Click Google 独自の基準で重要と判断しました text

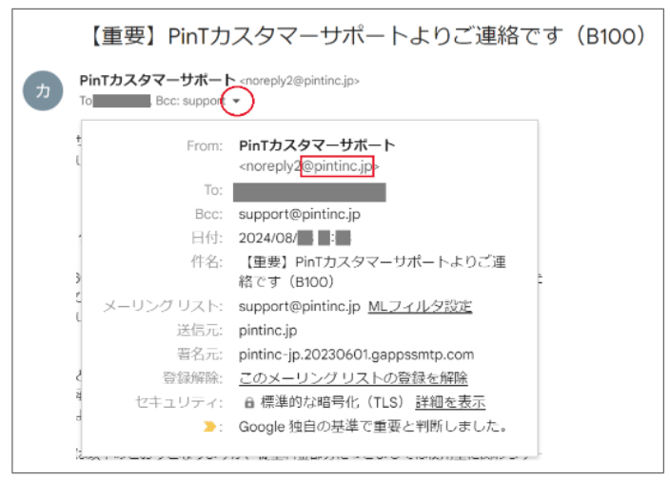click(373, 426)
